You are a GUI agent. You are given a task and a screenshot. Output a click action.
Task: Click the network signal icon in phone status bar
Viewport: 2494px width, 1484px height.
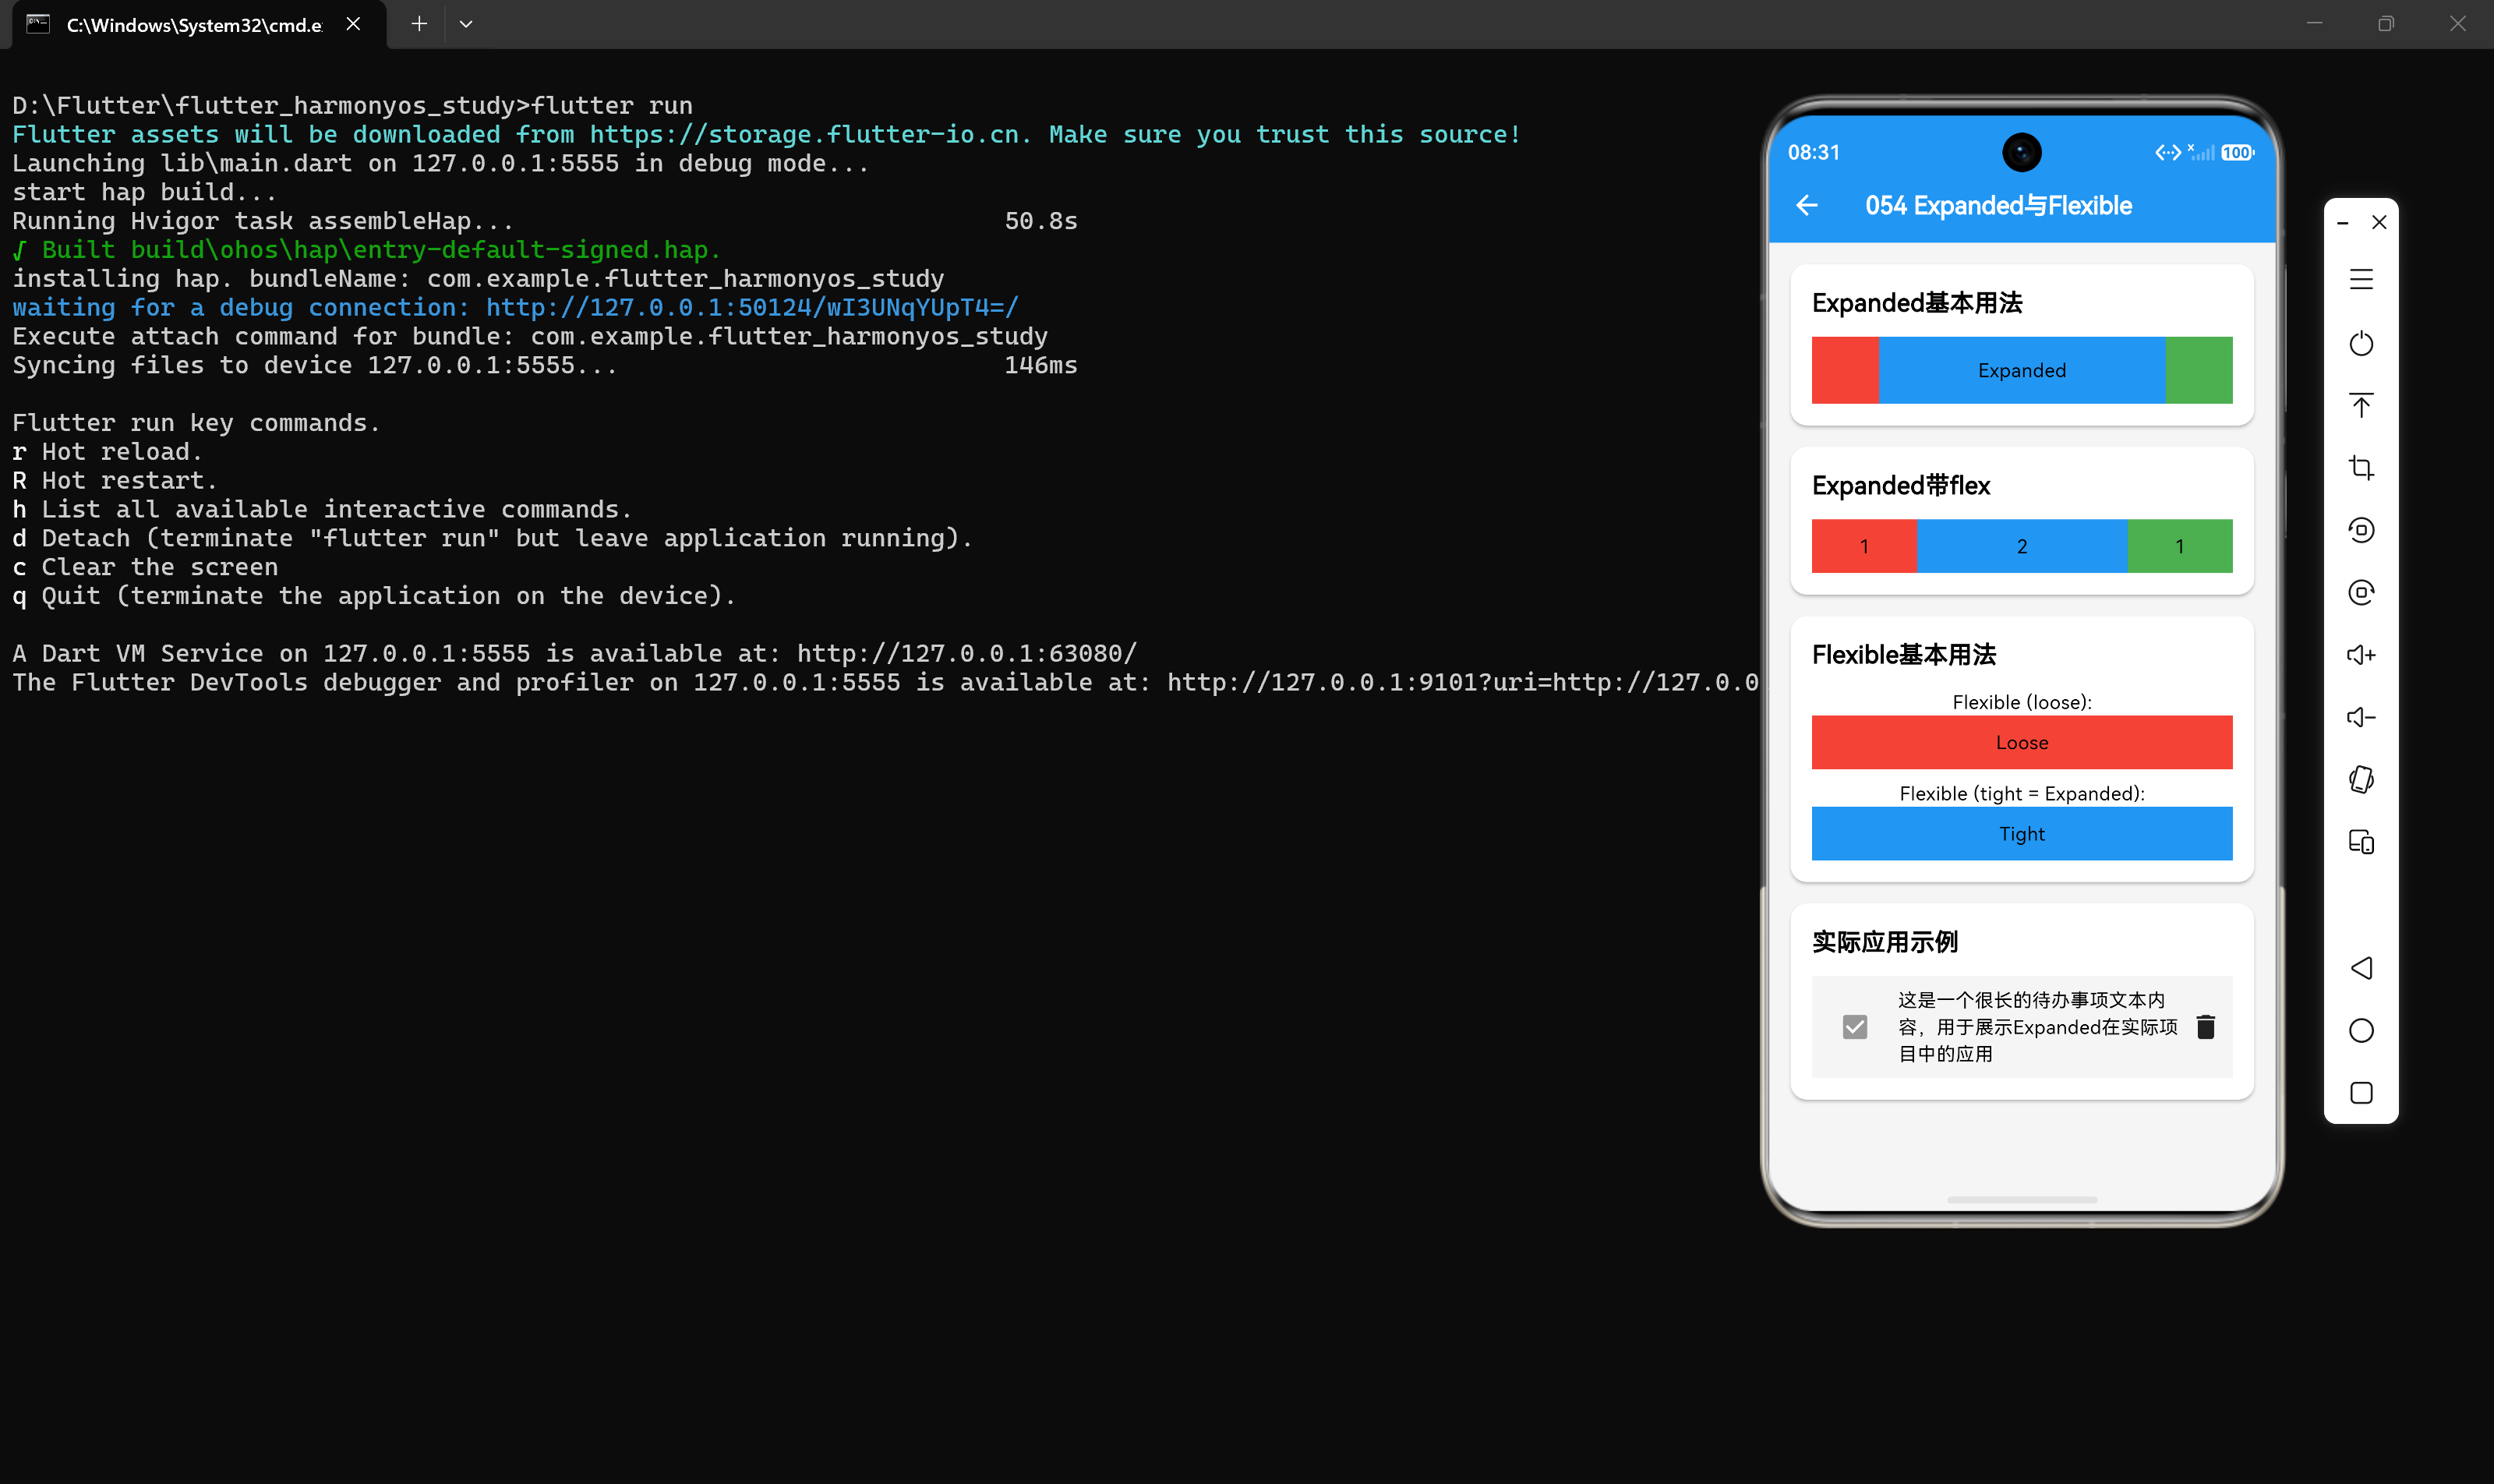coord(2201,152)
